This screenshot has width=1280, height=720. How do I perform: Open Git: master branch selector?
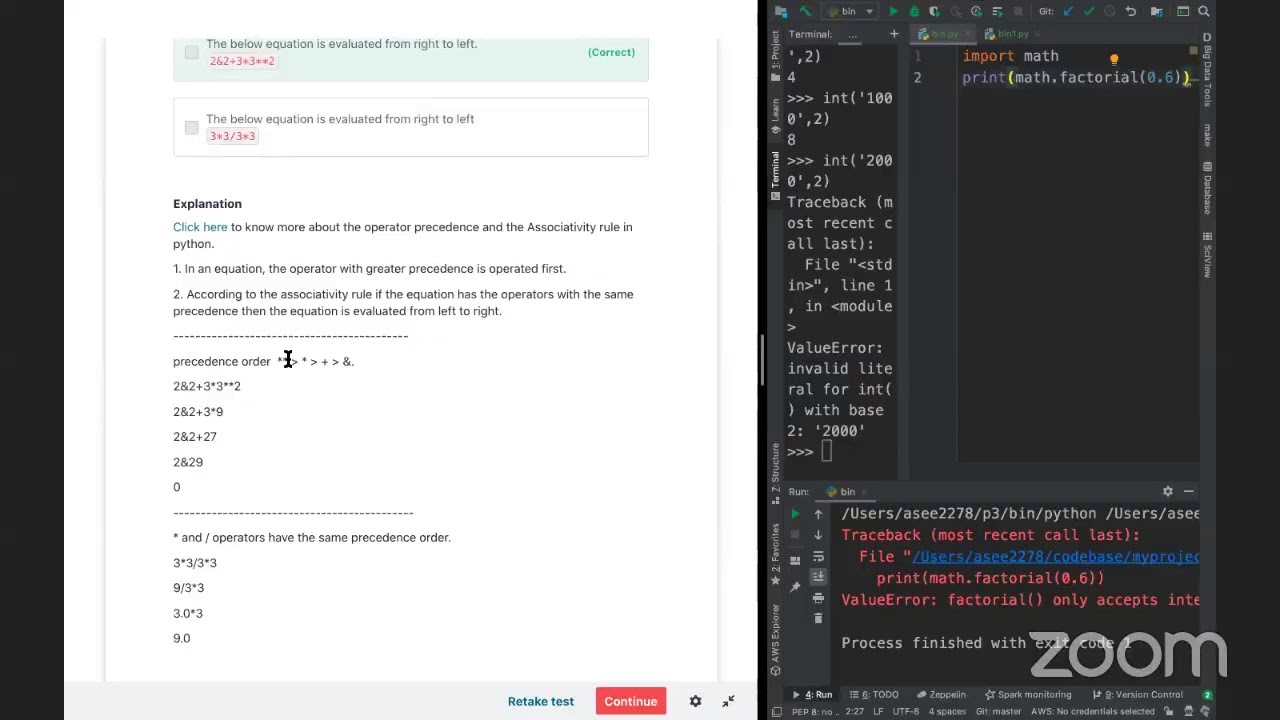coord(999,711)
